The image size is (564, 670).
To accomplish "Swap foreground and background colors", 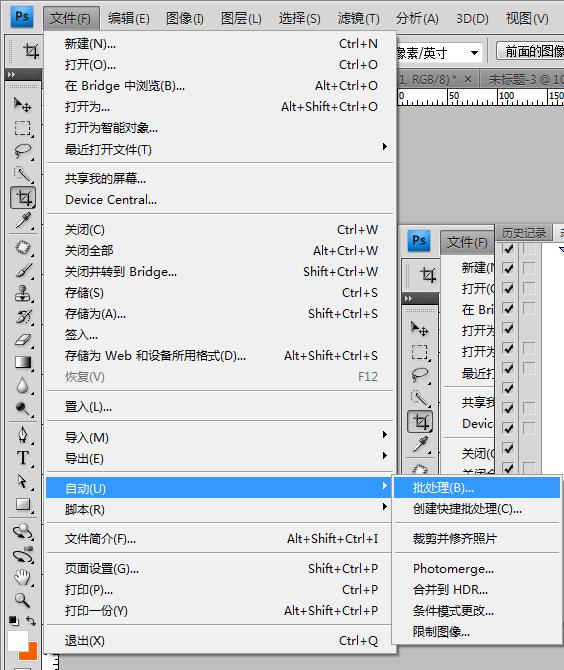I will point(31,620).
